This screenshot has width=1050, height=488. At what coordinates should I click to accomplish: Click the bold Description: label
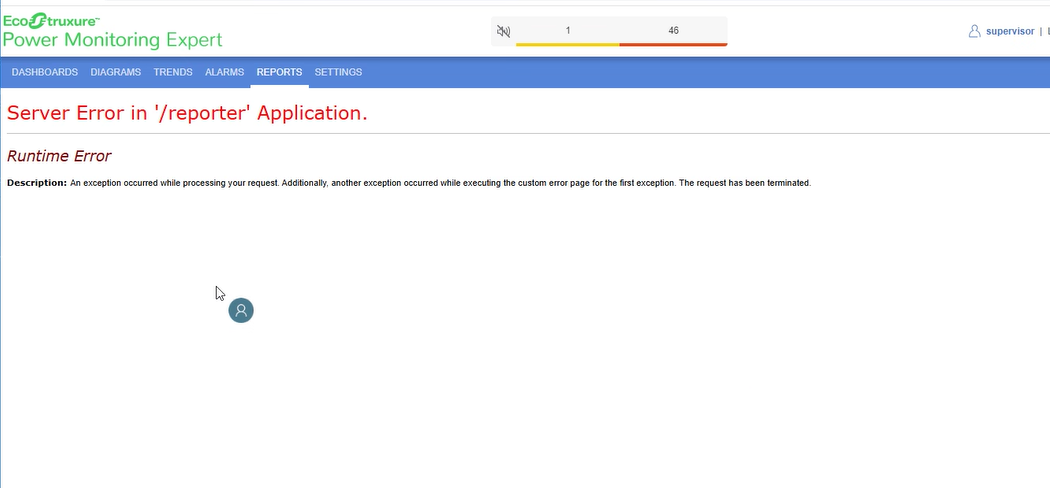click(x=37, y=183)
